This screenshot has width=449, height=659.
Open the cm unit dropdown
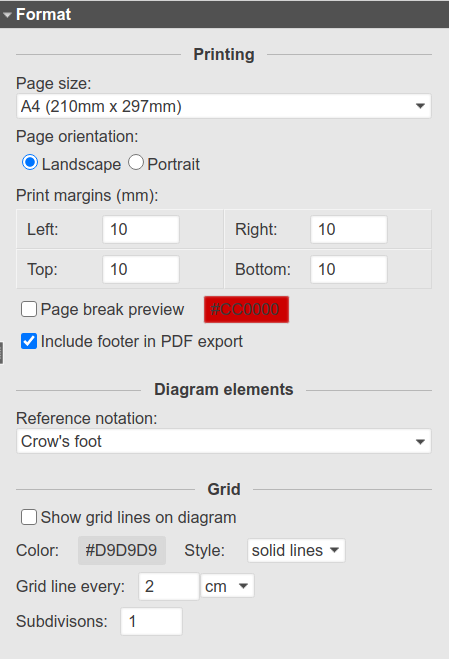pyautogui.click(x=227, y=586)
